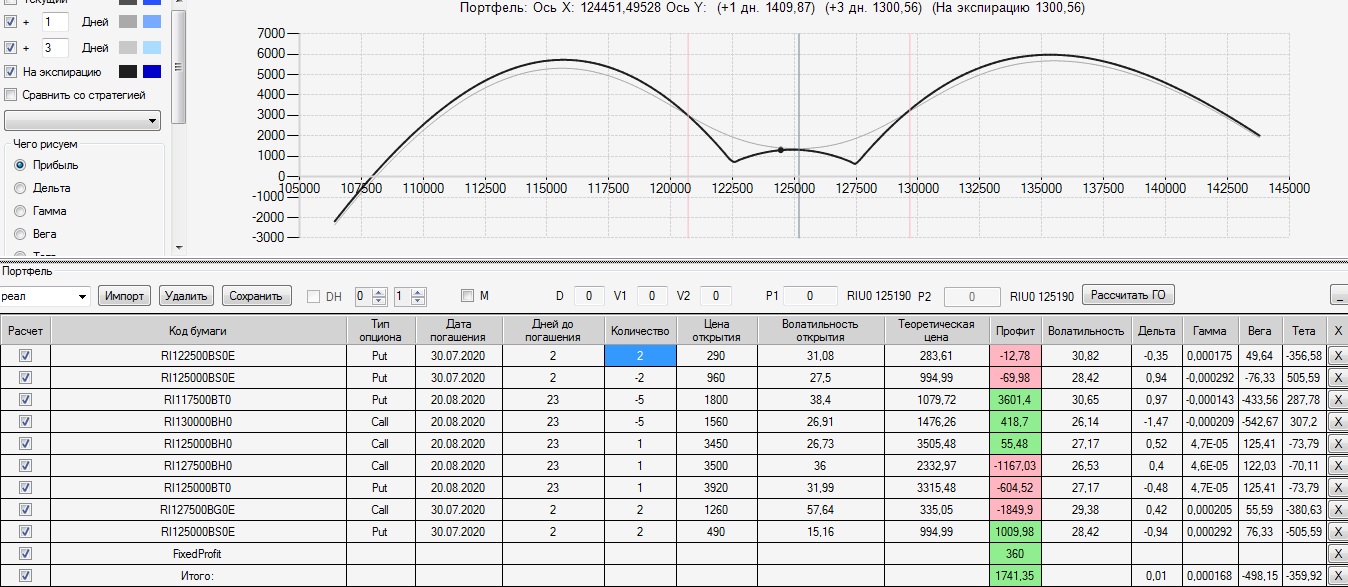Click the Удалить button
The image size is (1348, 587).
click(186, 296)
